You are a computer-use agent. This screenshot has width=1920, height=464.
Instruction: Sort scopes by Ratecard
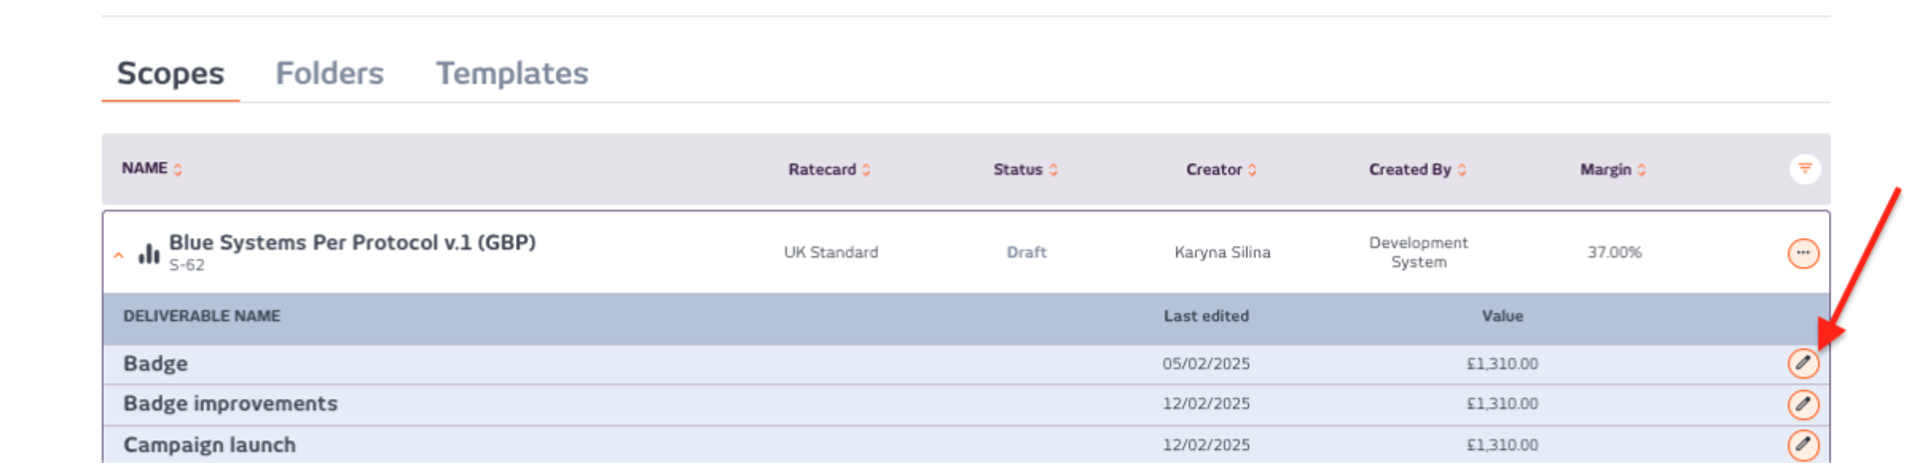(829, 169)
